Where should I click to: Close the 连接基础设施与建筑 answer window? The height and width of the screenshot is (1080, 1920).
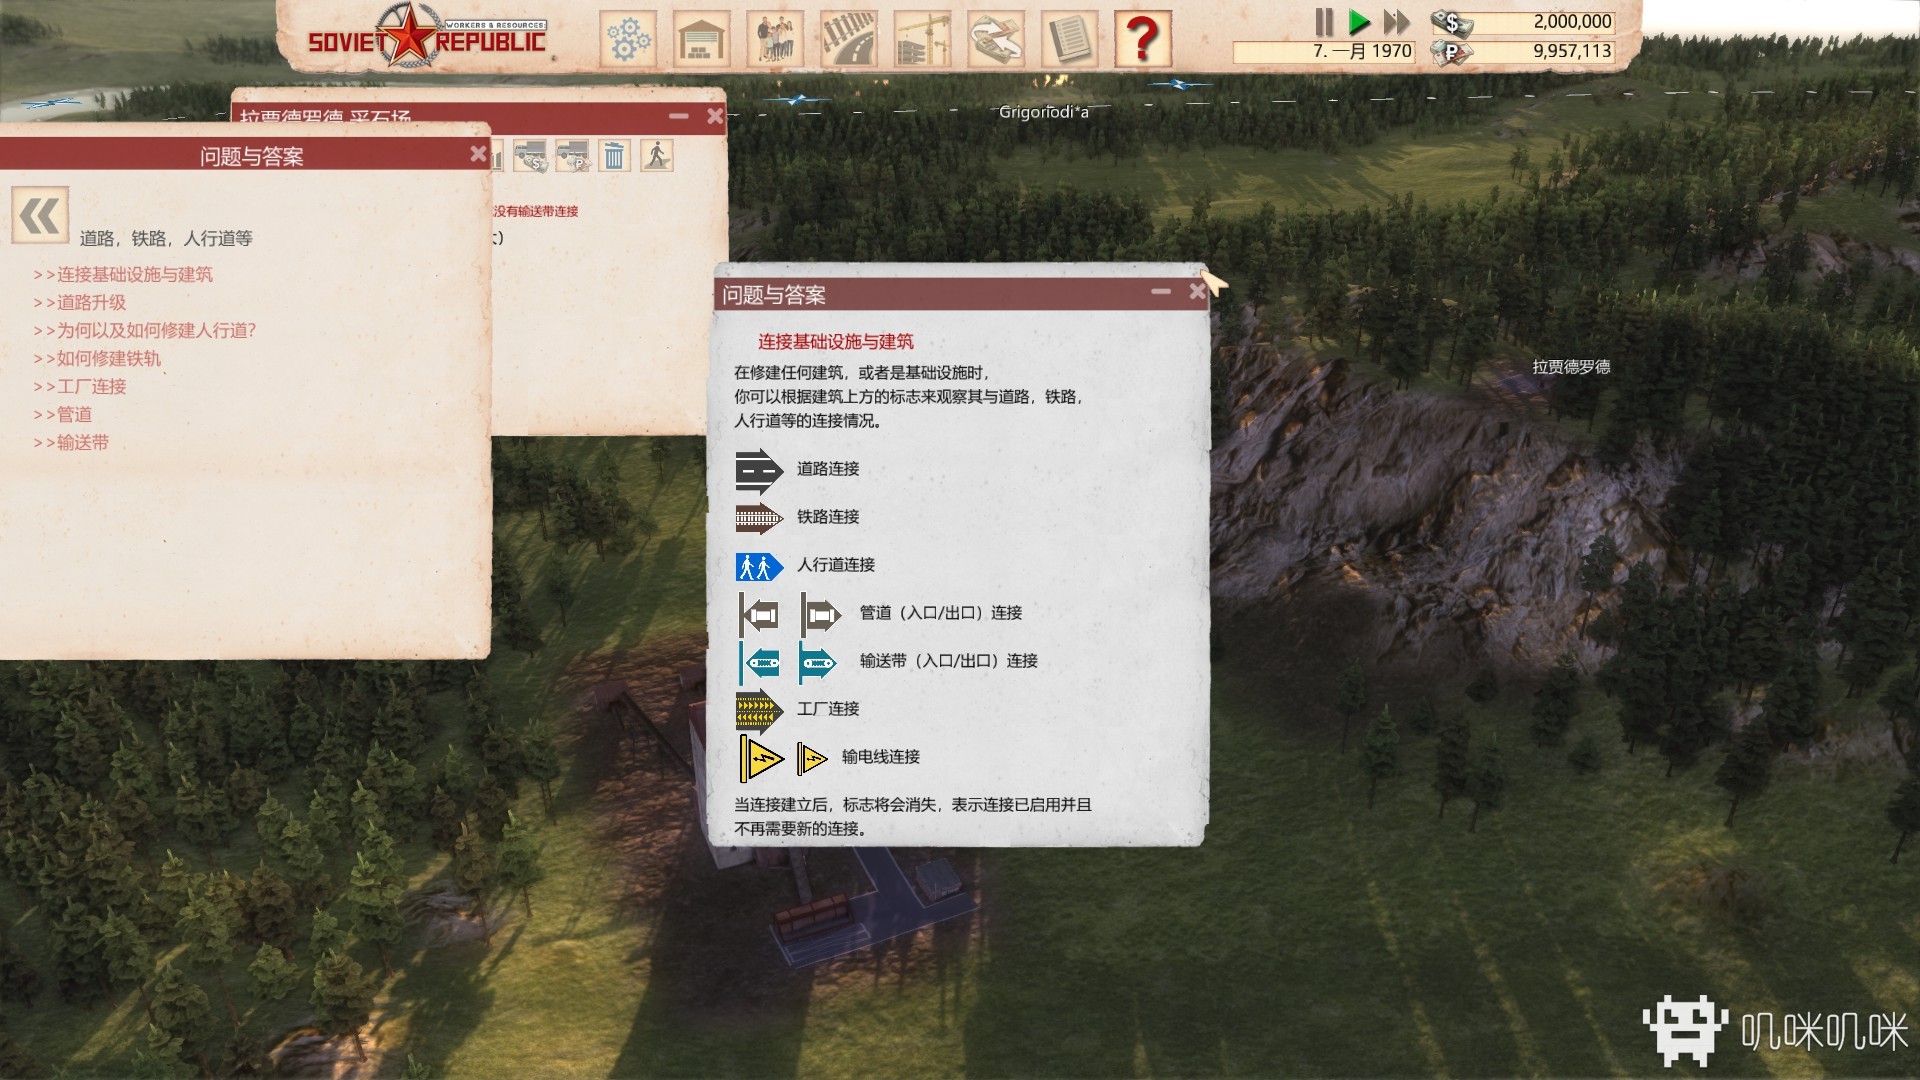point(1197,292)
